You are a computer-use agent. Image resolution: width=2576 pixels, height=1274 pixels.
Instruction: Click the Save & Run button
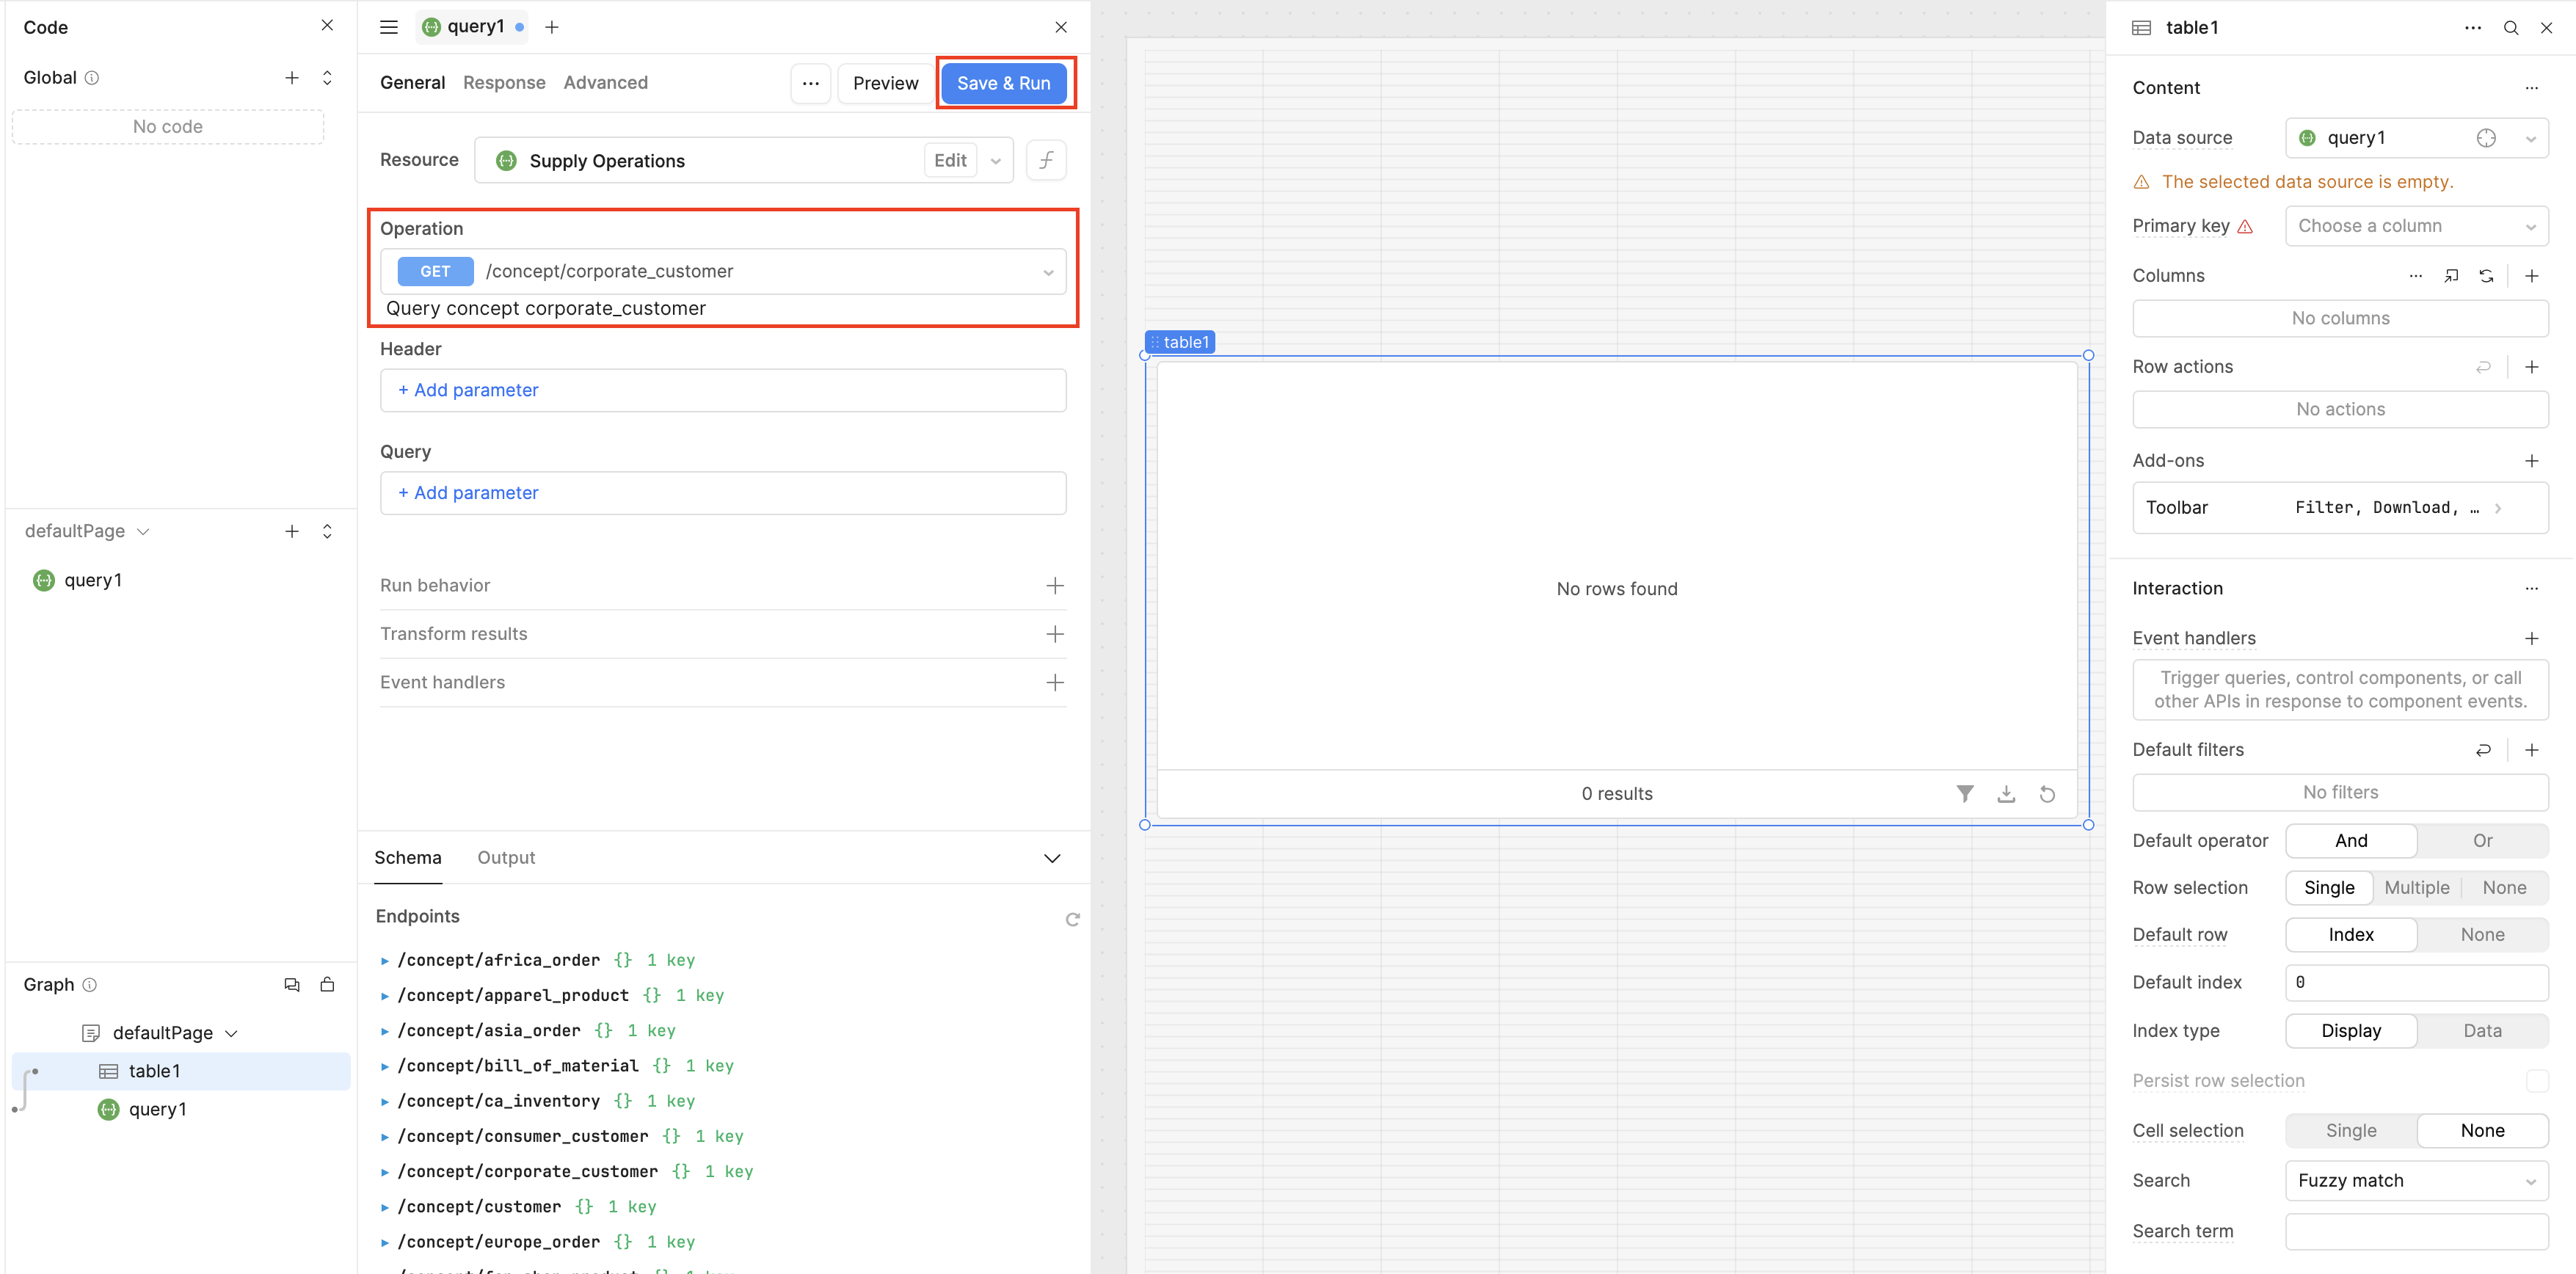click(1005, 83)
